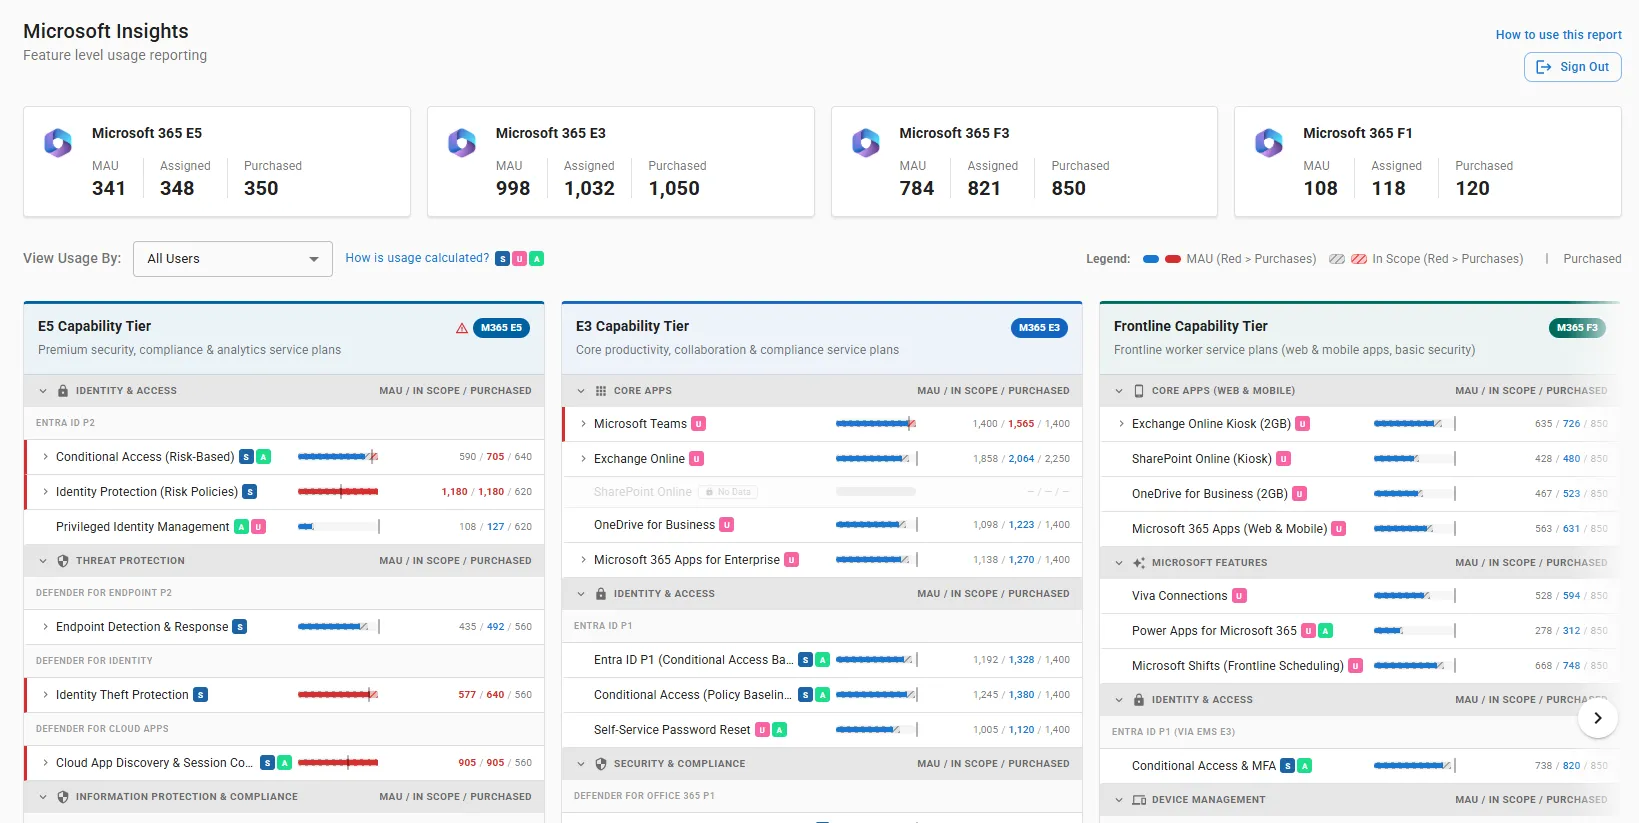Click the Microsoft 365 F3 product logo
Screen dimensions: 1639x823
pos(866,143)
